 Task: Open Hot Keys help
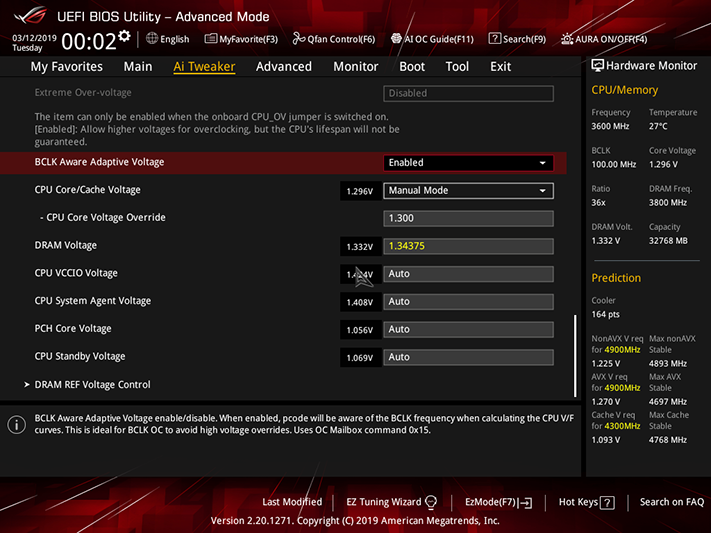pyautogui.click(x=586, y=502)
